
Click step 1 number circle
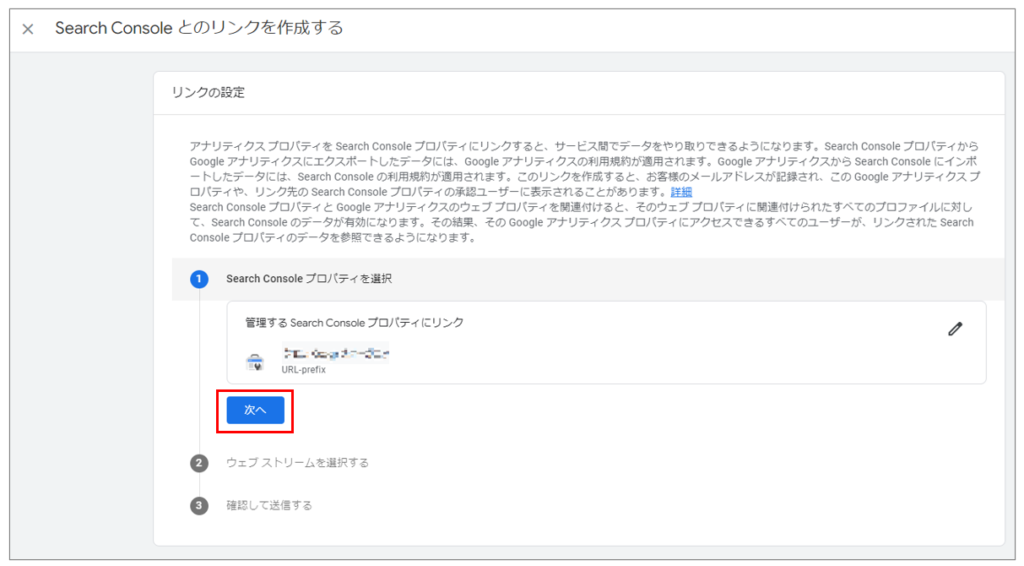[199, 279]
